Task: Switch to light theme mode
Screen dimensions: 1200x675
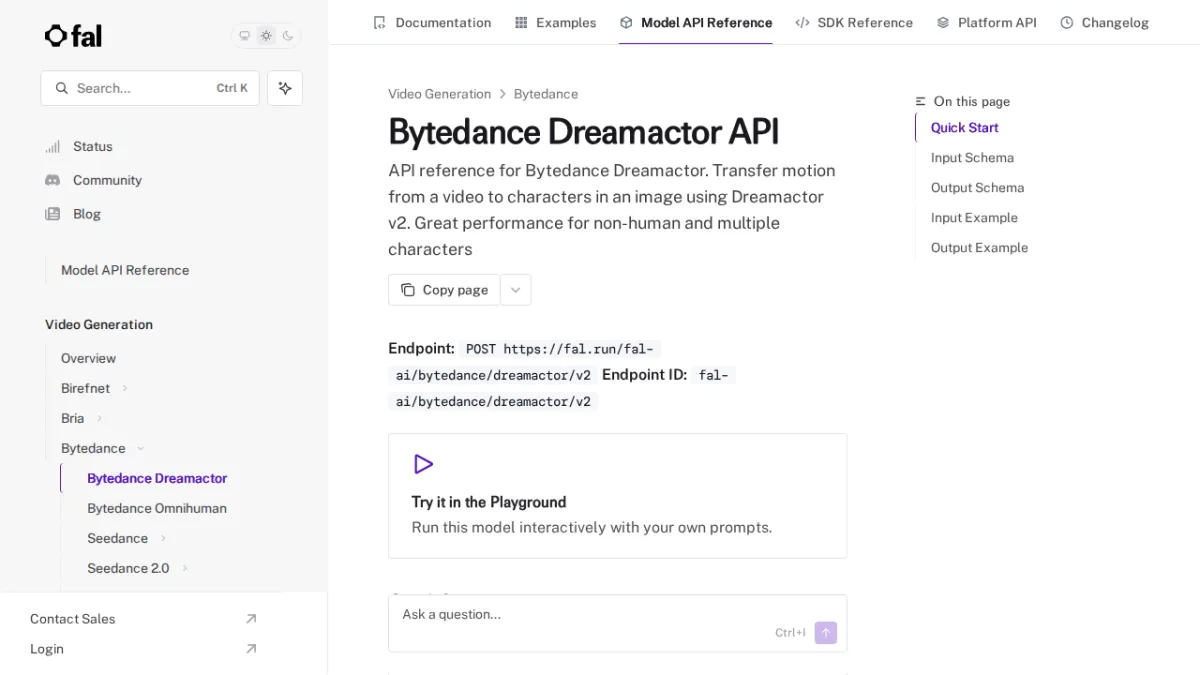Action: click(x=266, y=36)
